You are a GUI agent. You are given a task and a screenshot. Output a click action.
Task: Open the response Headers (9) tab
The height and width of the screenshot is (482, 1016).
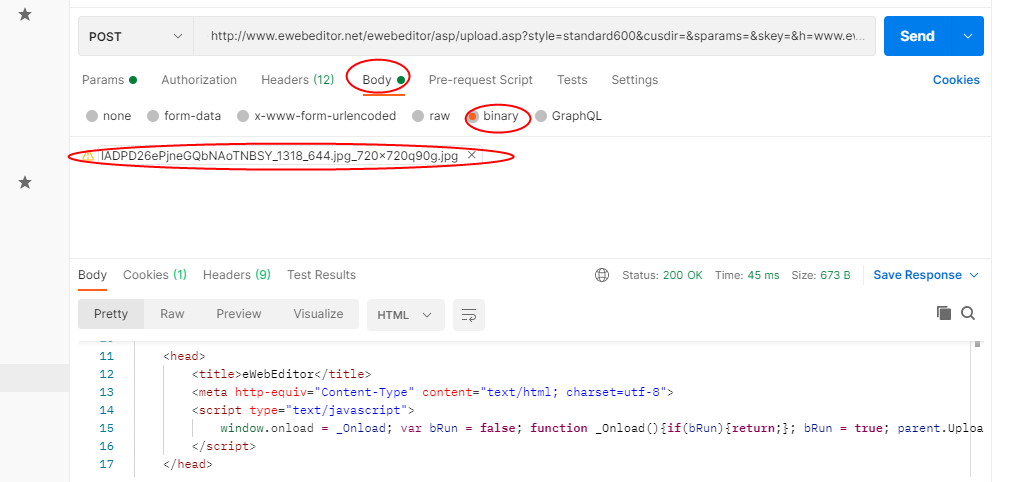tap(237, 275)
